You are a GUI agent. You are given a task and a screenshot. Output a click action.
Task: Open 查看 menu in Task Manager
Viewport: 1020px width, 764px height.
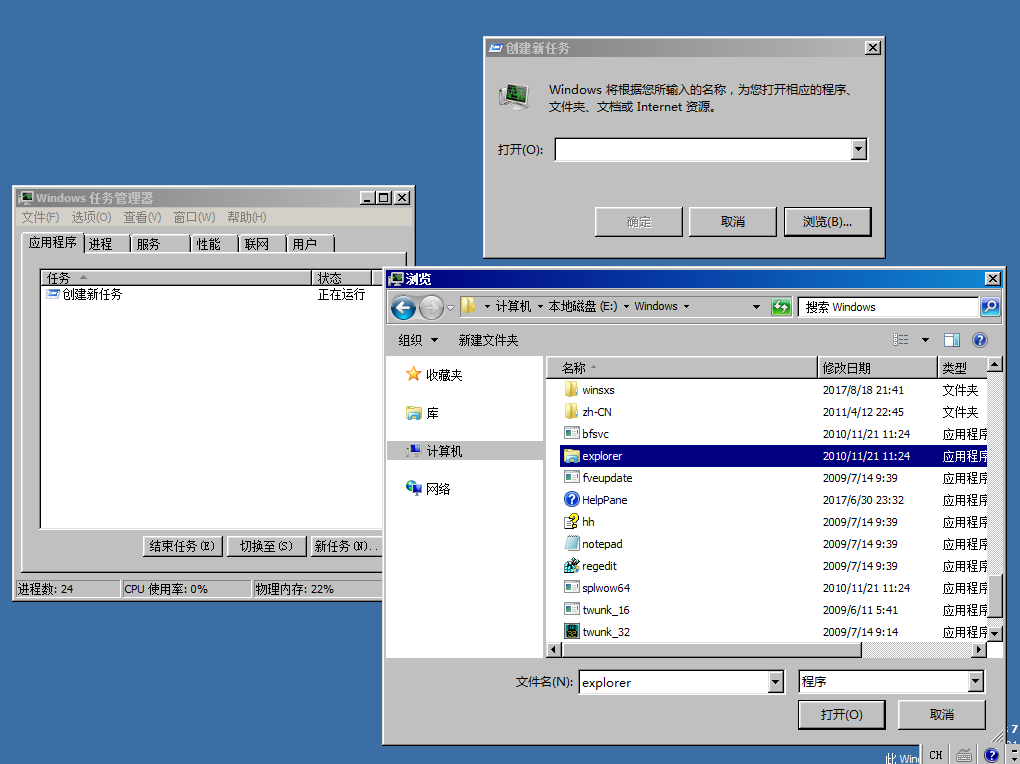(142, 217)
